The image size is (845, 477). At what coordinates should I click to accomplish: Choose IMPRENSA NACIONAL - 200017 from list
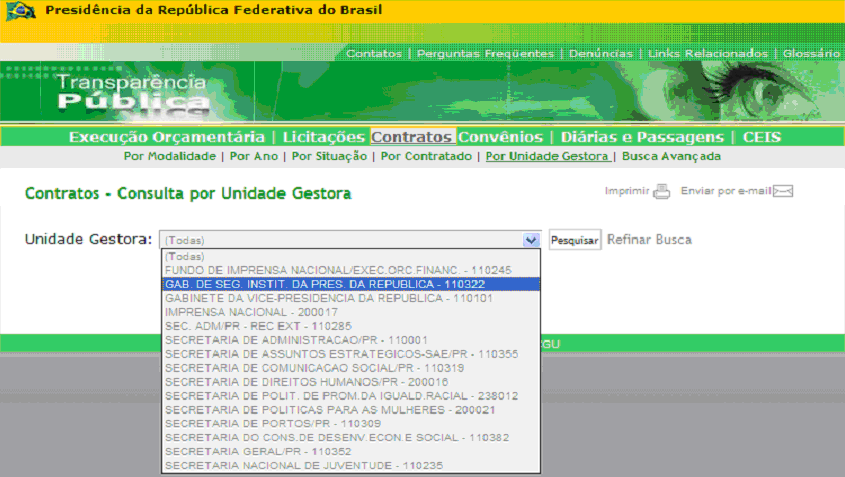(x=238, y=312)
